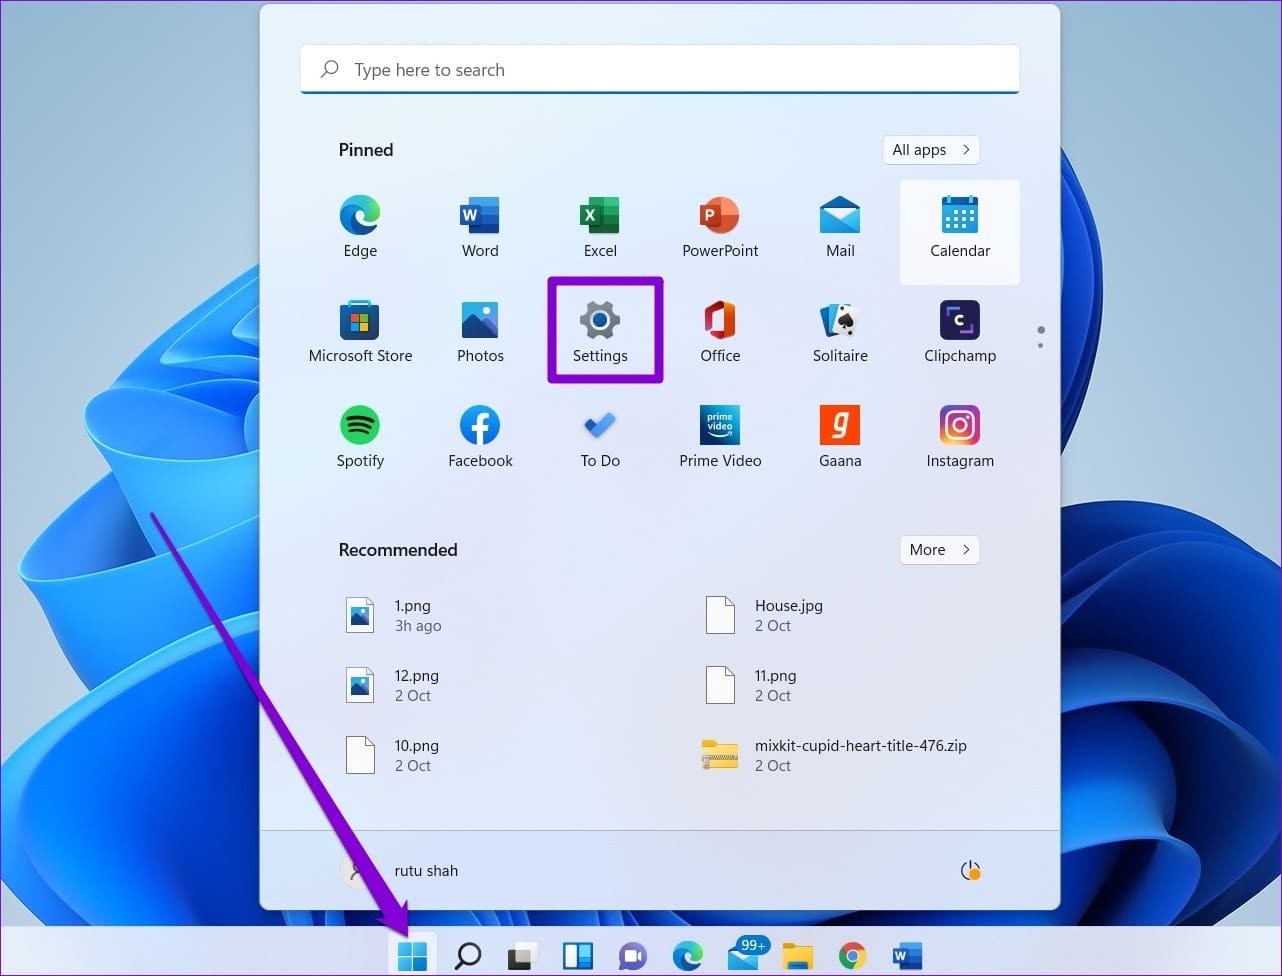Image resolution: width=1282 pixels, height=976 pixels.
Task: Expand the All apps list
Action: 930,150
